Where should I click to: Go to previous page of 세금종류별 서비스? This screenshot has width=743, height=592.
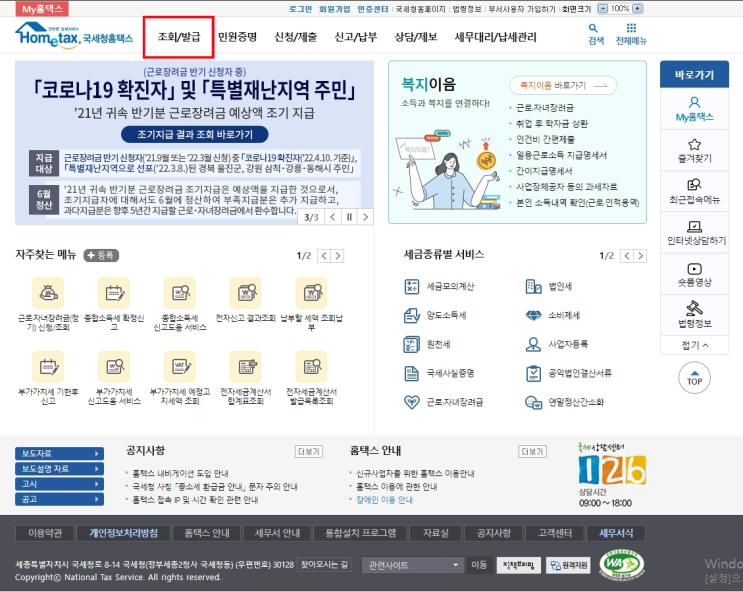pos(627,256)
